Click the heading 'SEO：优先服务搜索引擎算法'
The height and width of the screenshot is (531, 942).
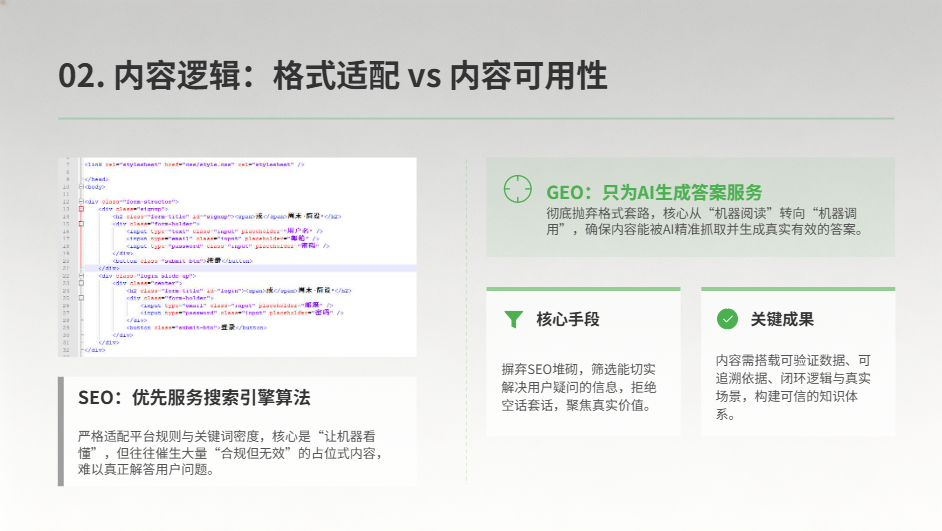(x=194, y=398)
